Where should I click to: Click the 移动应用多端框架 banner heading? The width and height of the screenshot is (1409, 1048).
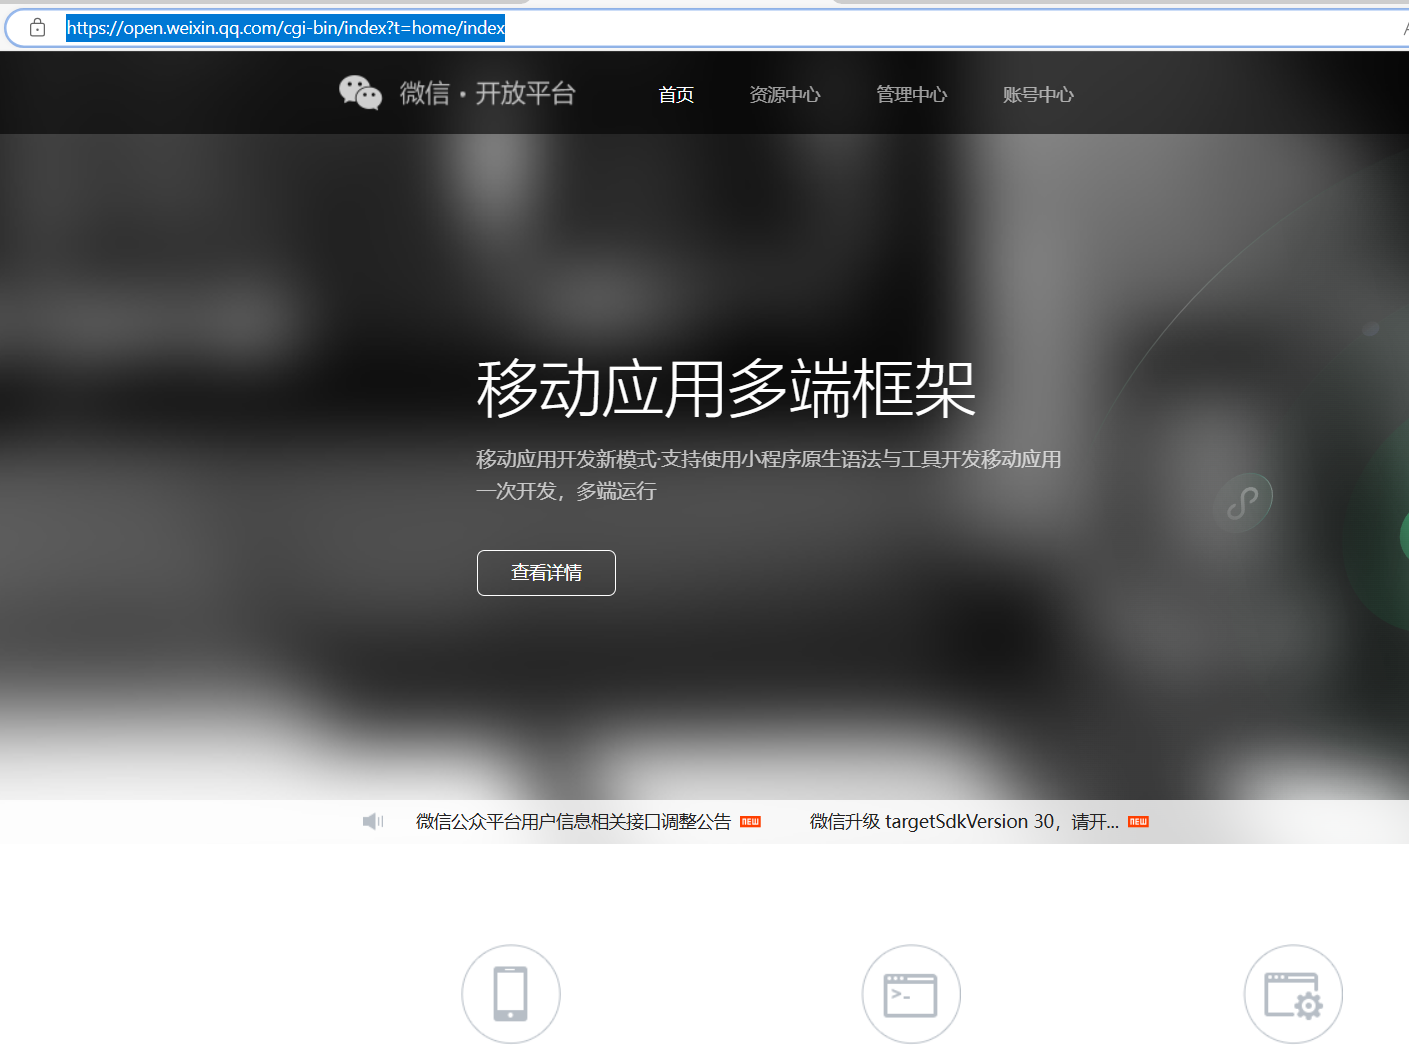pyautogui.click(x=726, y=388)
